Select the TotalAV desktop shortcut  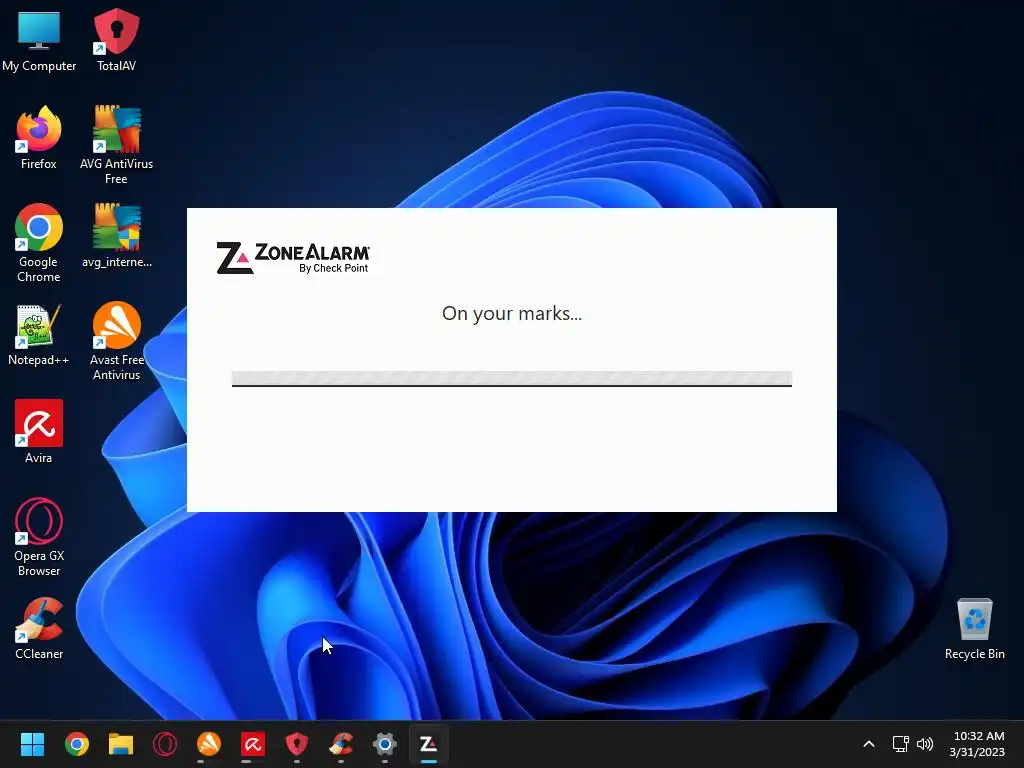(x=116, y=40)
